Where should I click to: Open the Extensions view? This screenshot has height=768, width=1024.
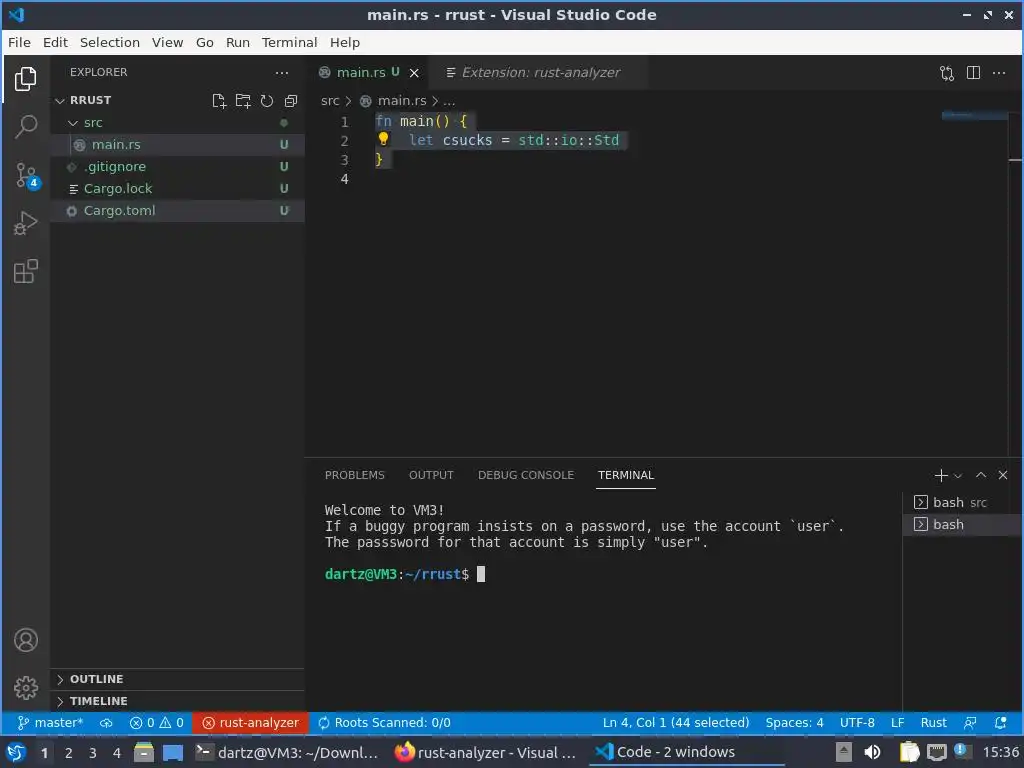(x=25, y=272)
